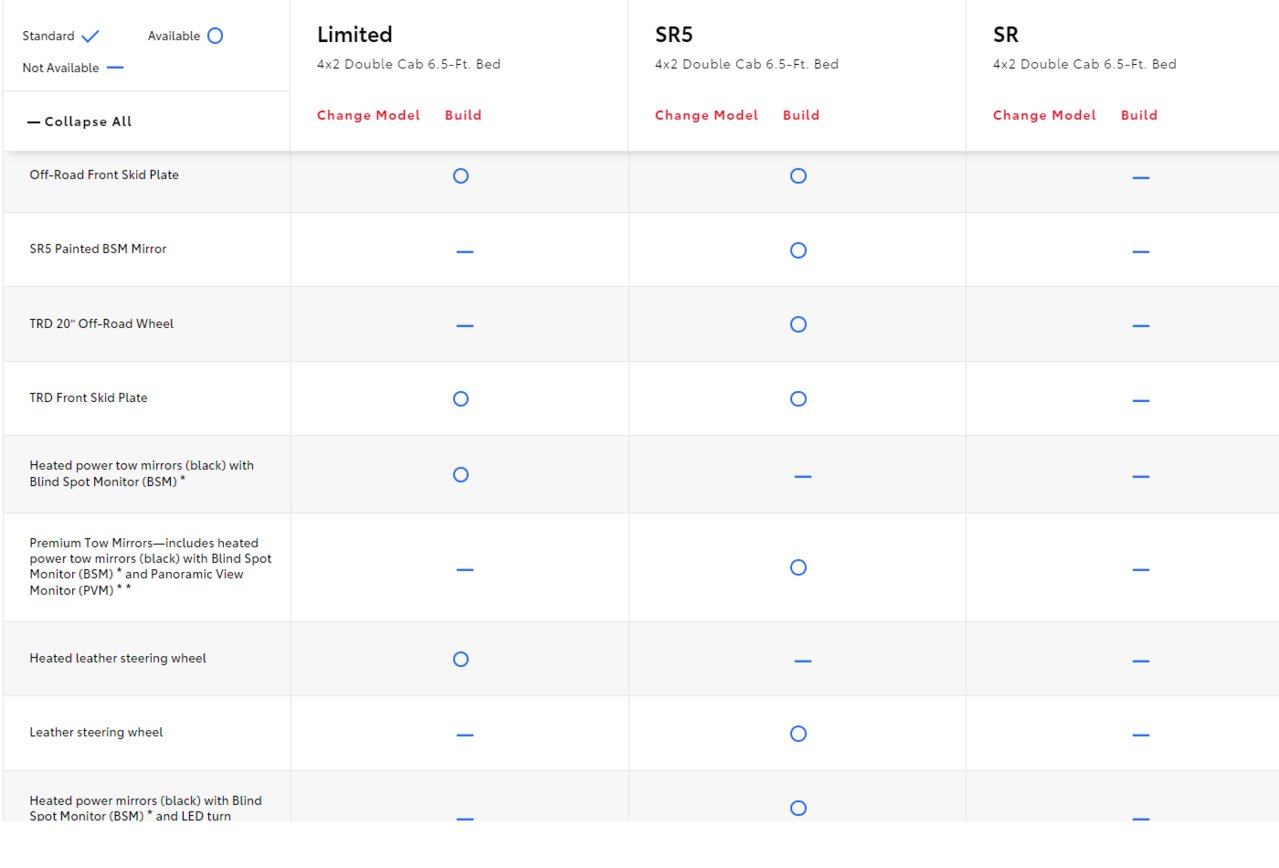Click the Limited circle for Heated leather steering wheel

tap(460, 660)
